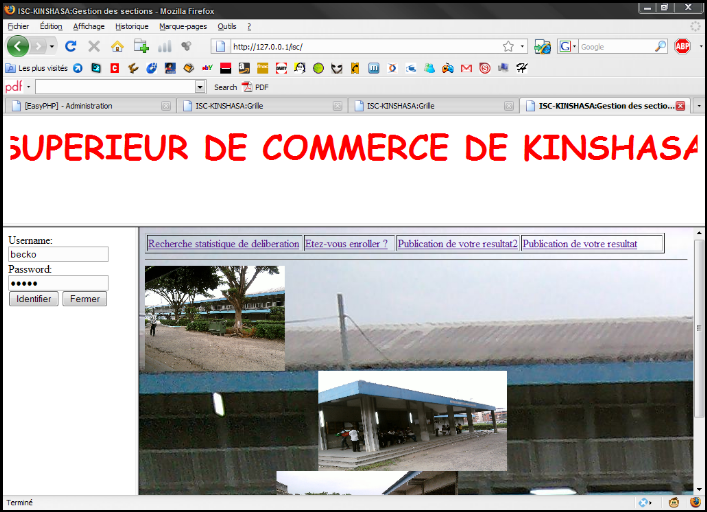Bookmark this page with the star
707x512 pixels.
point(508,46)
